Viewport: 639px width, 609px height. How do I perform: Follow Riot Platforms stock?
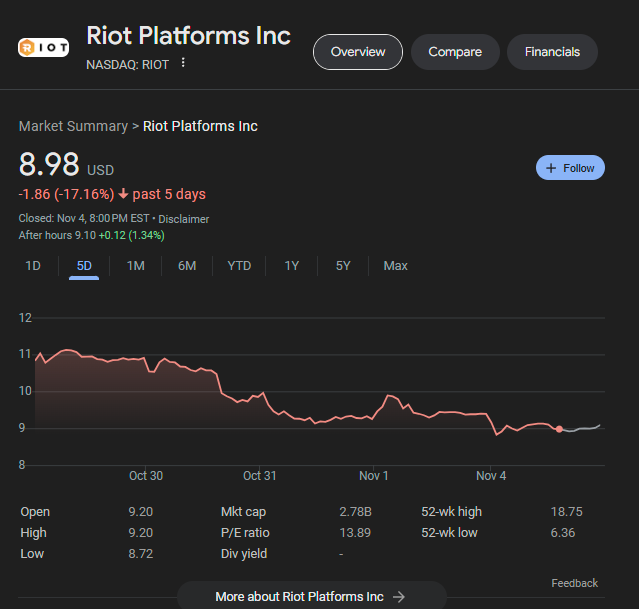pos(570,168)
